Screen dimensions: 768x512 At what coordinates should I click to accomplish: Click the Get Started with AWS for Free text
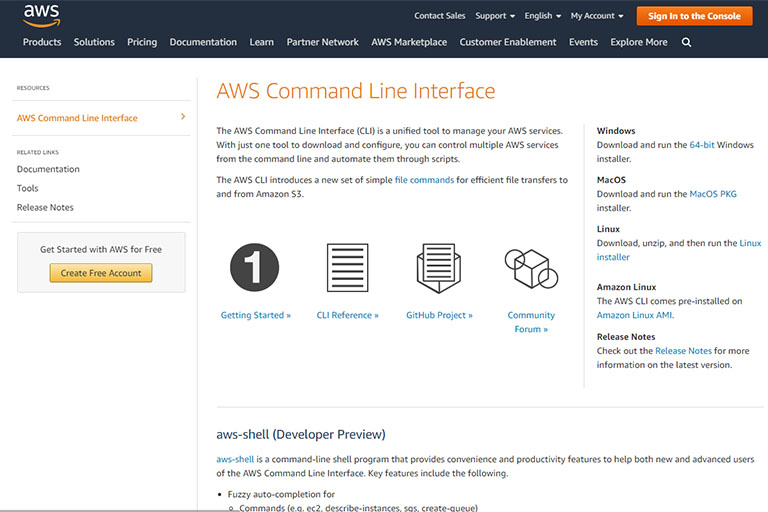pyautogui.click(x=101, y=249)
